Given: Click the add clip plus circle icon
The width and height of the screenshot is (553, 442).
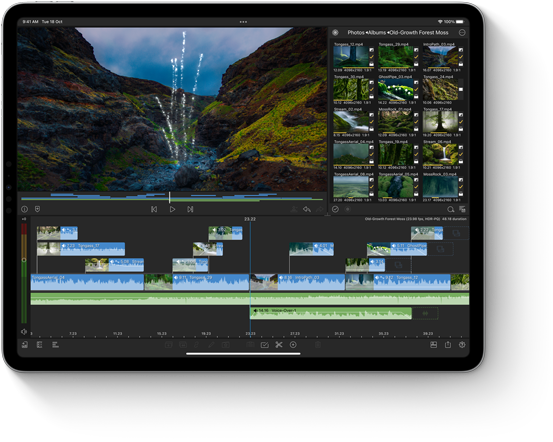Looking at the screenshot, I should 293,345.
